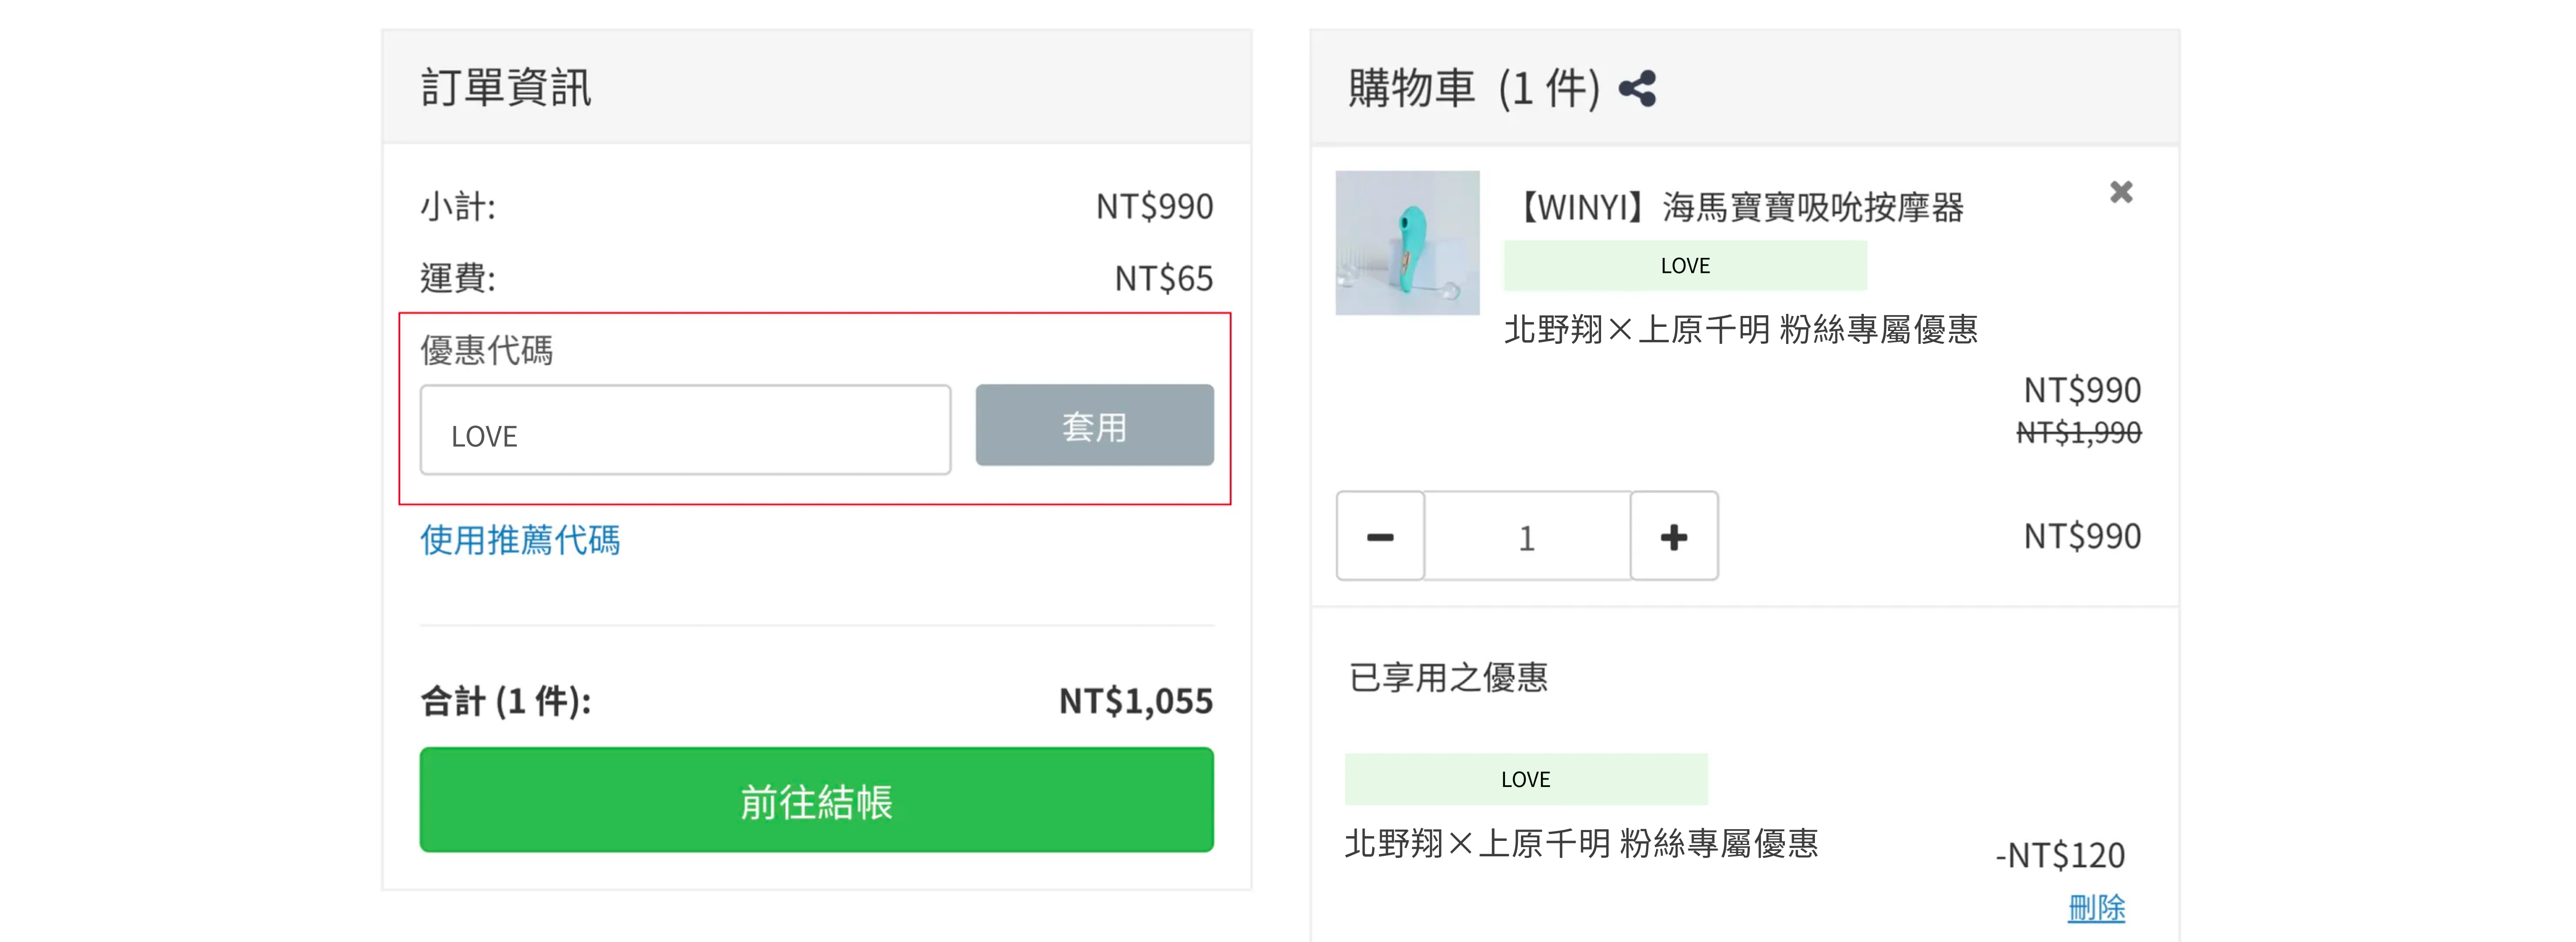Click the LOVE tag under the product title
Image resolution: width=2576 pixels, height=942 pixels.
(x=1685, y=266)
